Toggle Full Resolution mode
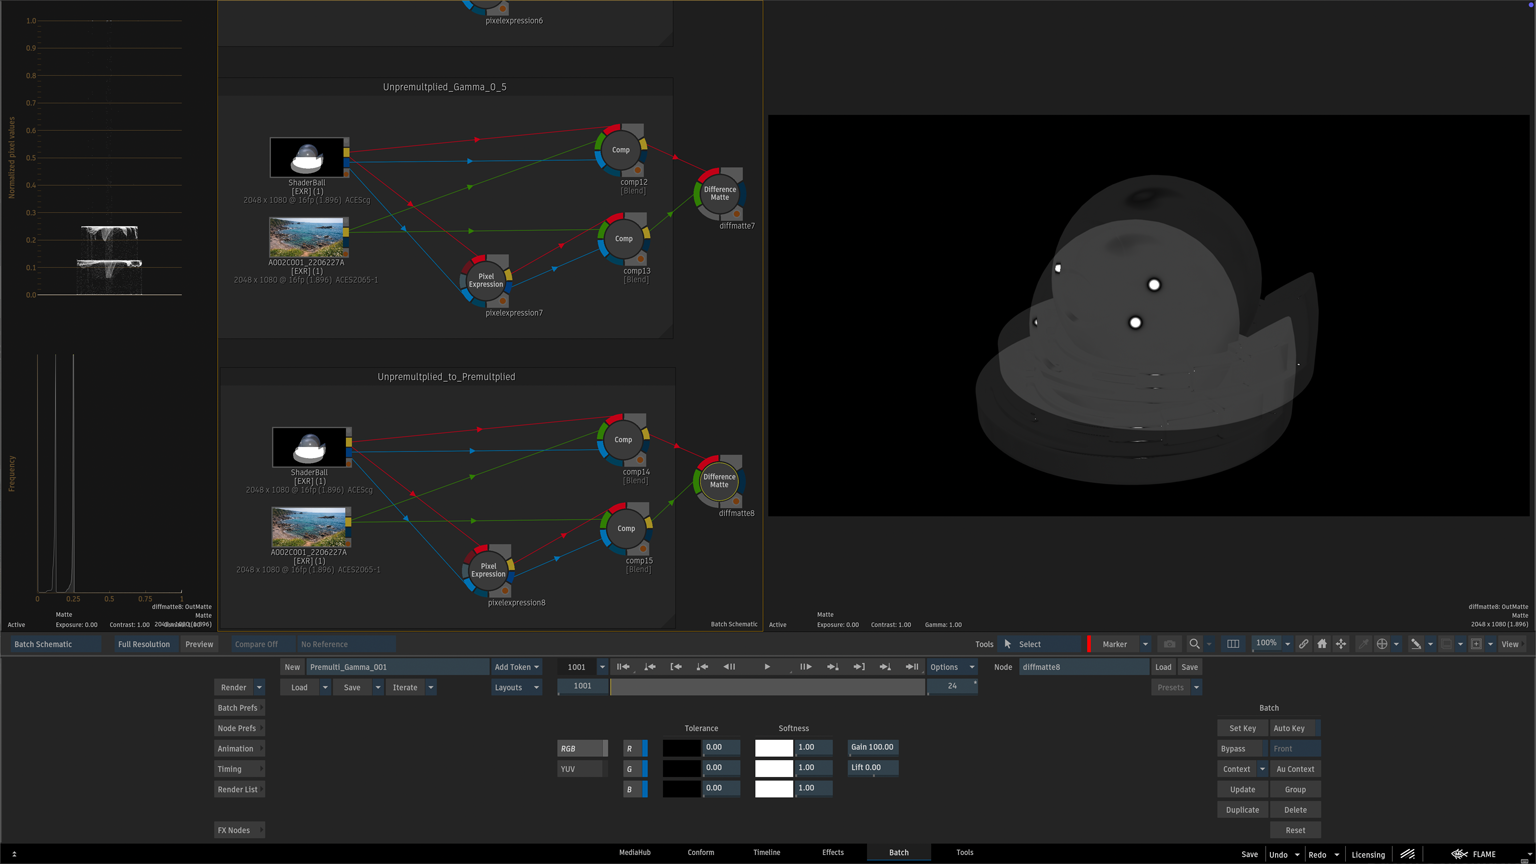The image size is (1536, 864). click(144, 644)
